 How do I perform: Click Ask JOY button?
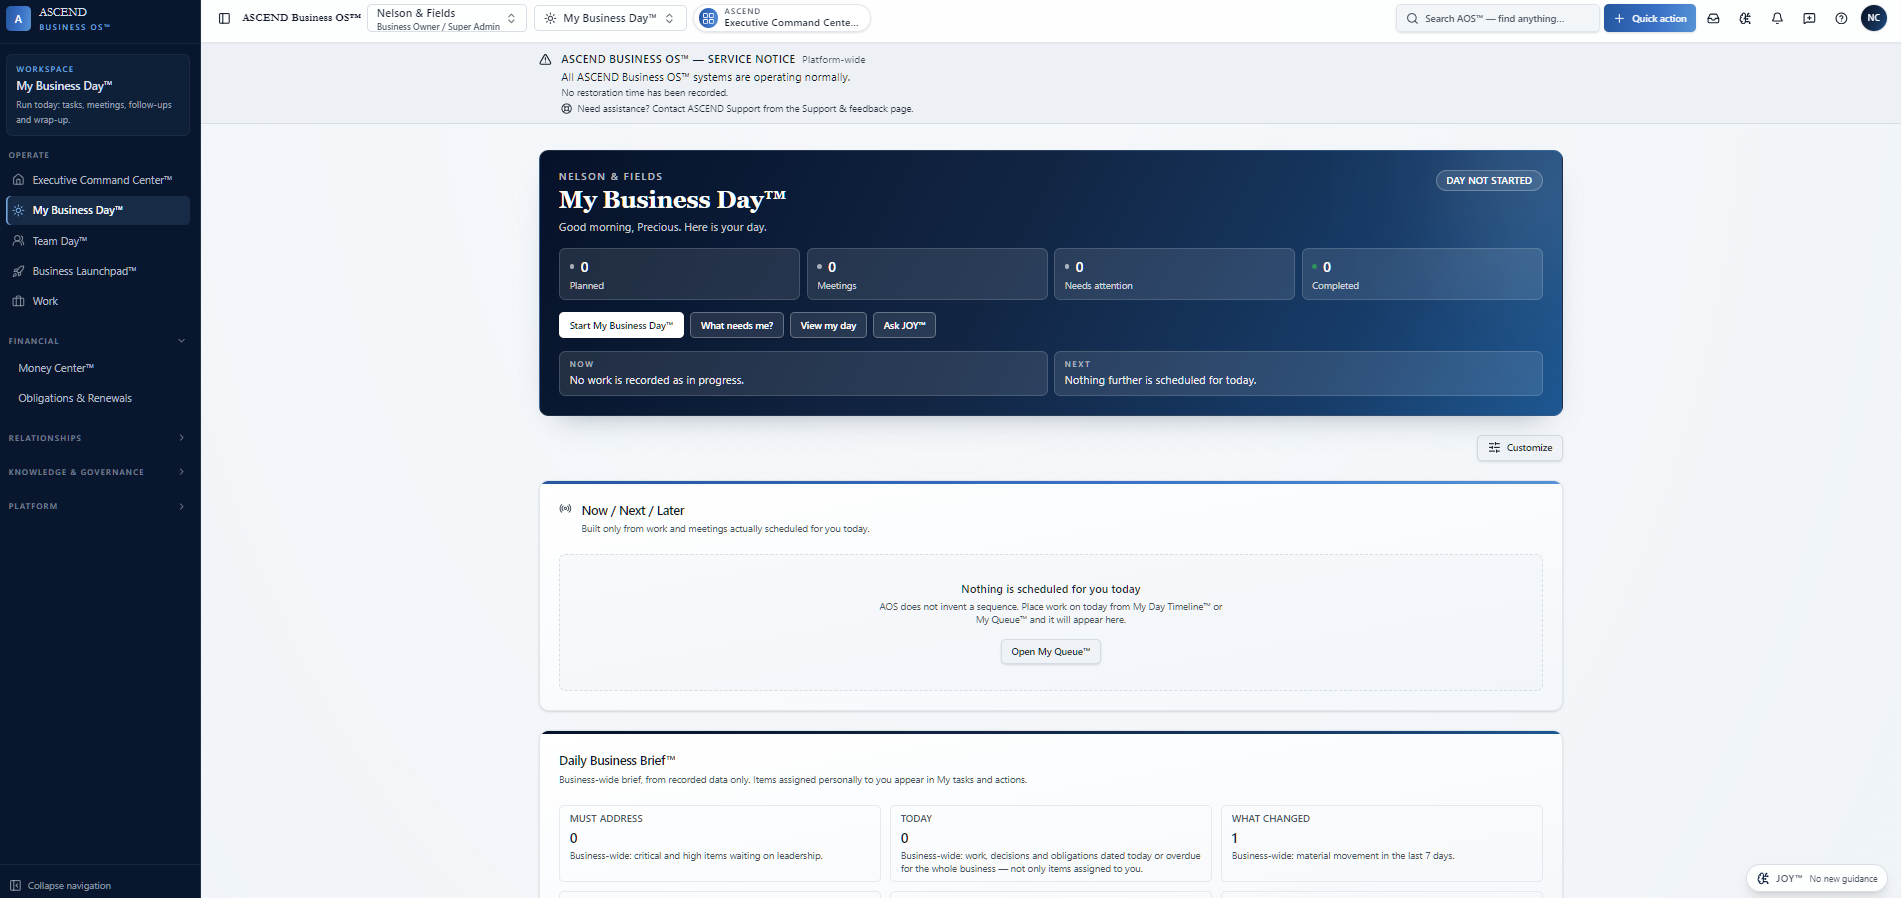[x=904, y=325]
